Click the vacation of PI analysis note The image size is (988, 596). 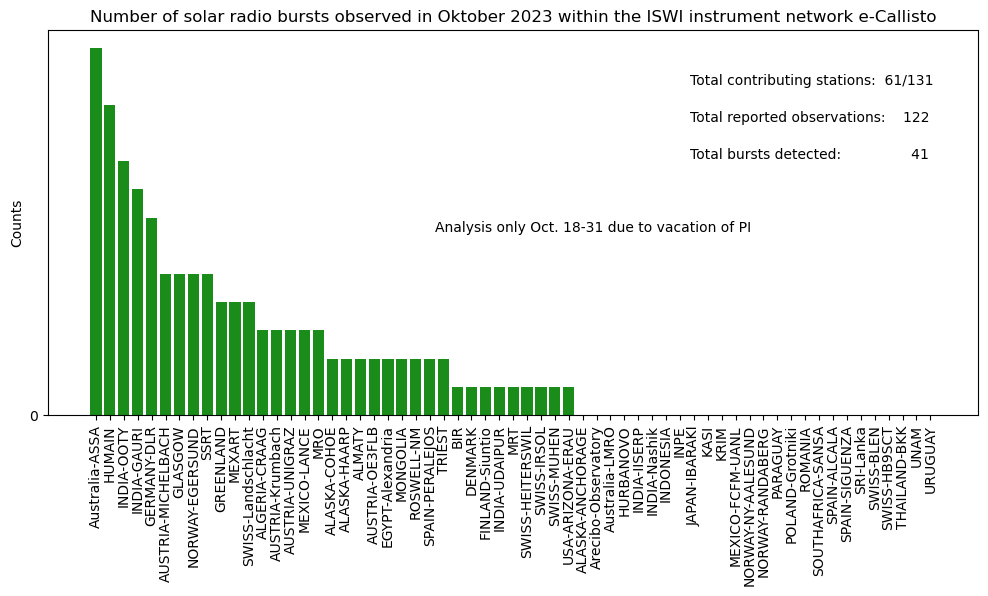(x=592, y=227)
